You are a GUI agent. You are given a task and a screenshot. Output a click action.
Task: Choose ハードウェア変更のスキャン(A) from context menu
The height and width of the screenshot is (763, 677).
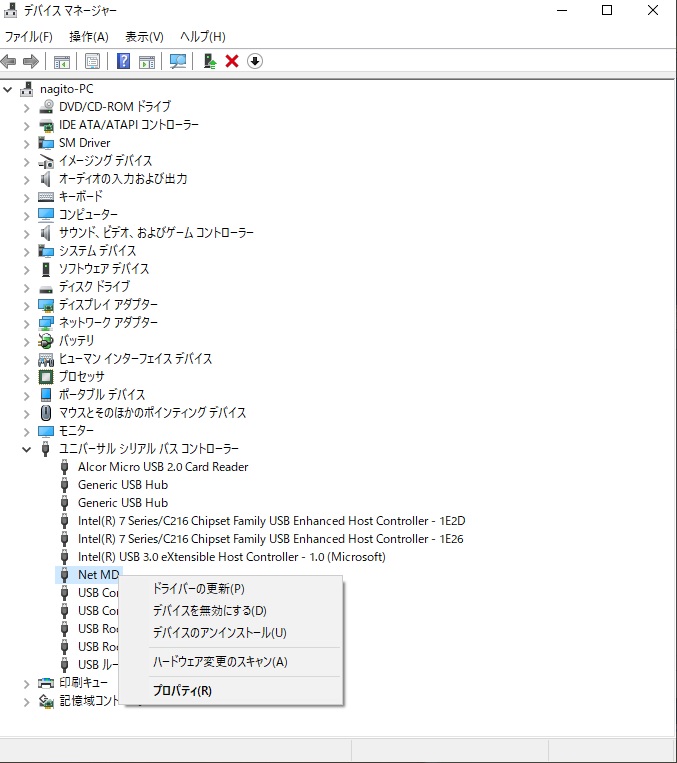[x=231, y=662]
